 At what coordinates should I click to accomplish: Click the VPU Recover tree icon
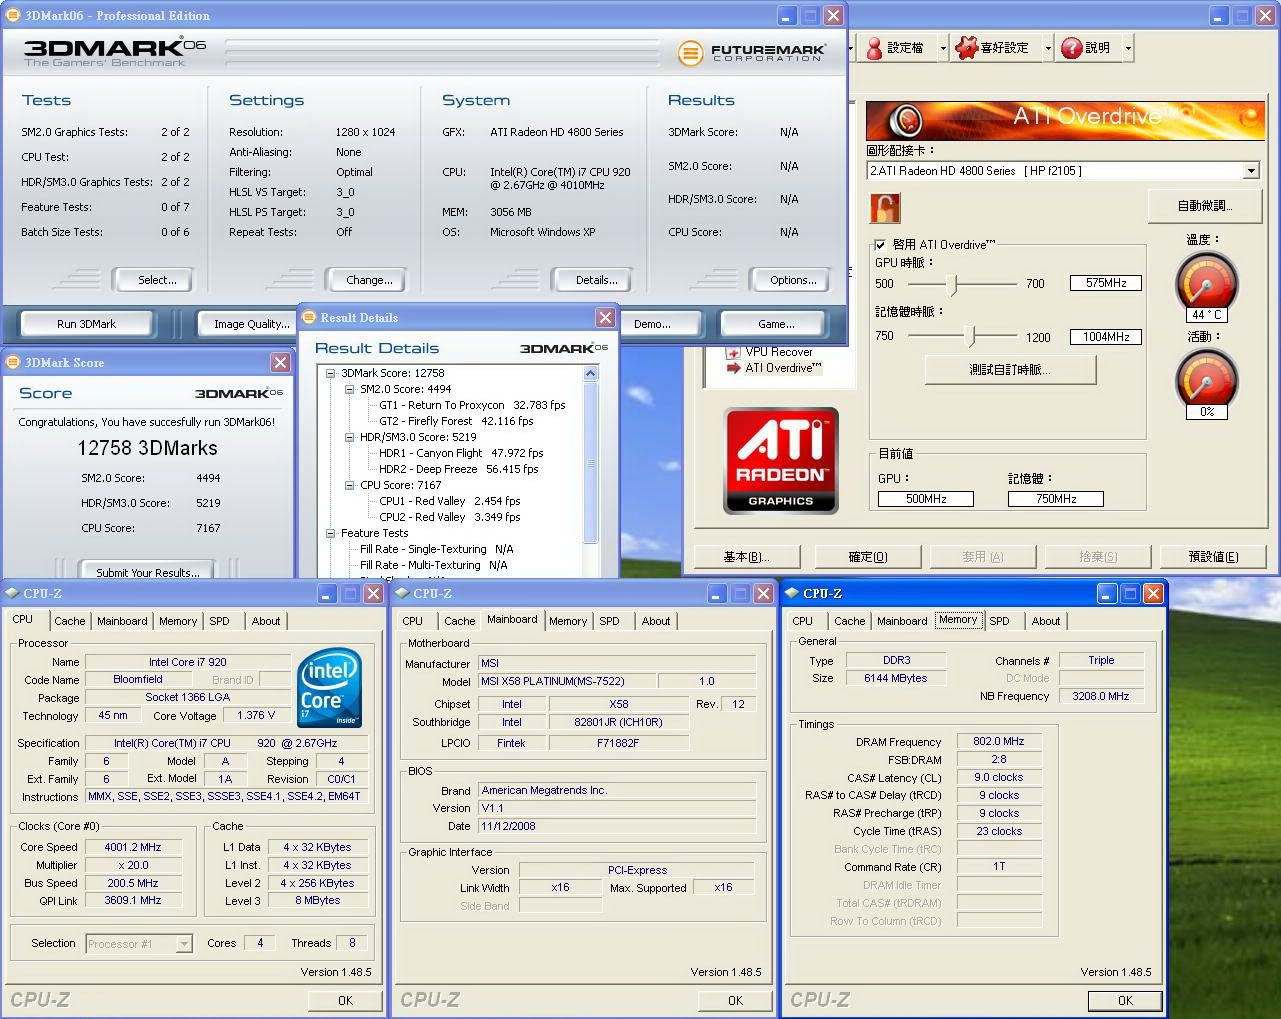(x=735, y=352)
